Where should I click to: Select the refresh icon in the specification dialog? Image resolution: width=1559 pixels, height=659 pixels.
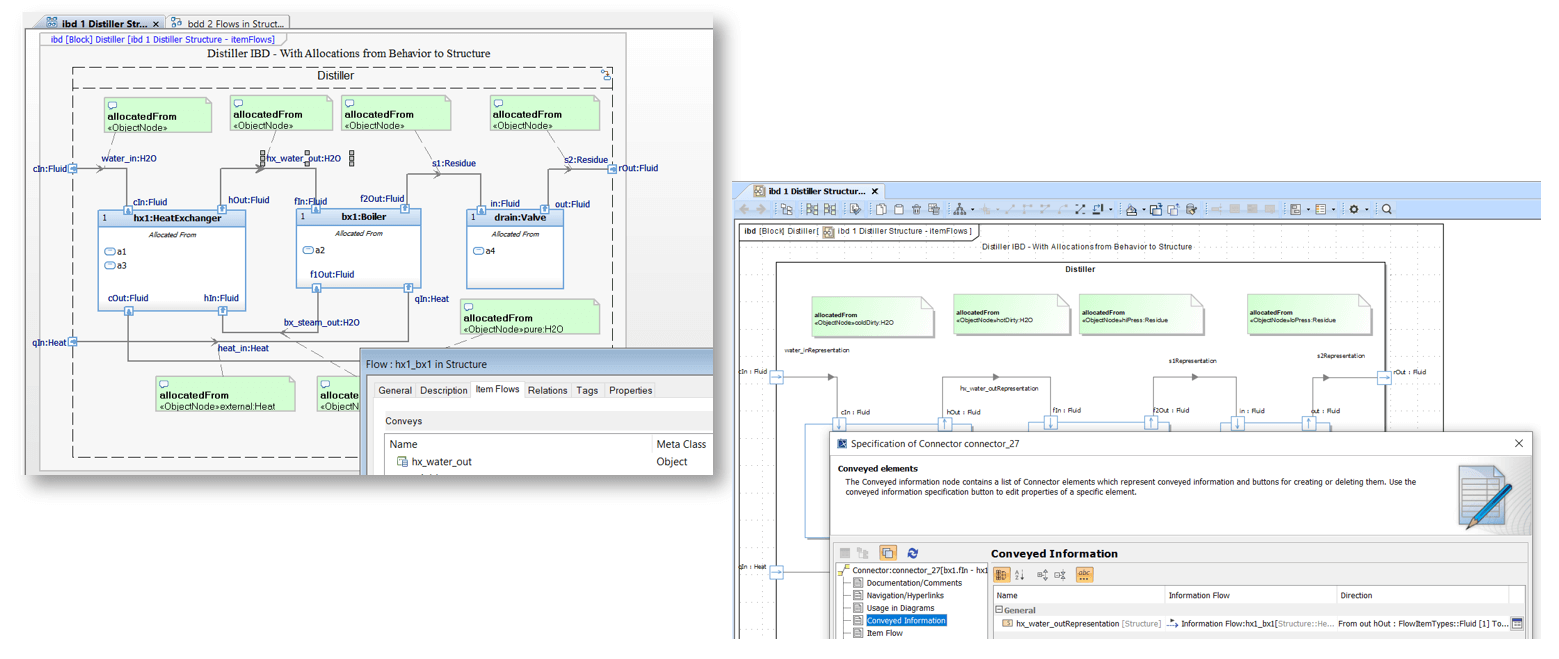(x=912, y=553)
